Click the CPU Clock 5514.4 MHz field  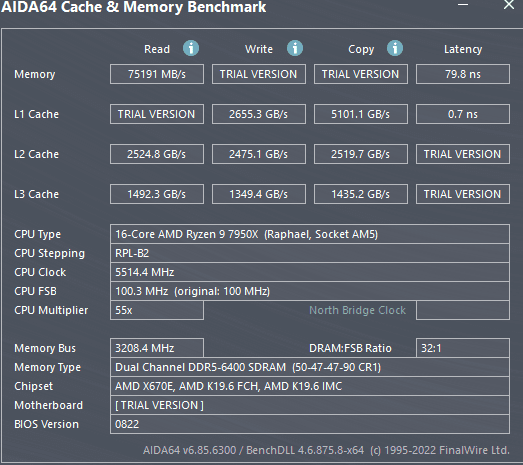point(310,272)
